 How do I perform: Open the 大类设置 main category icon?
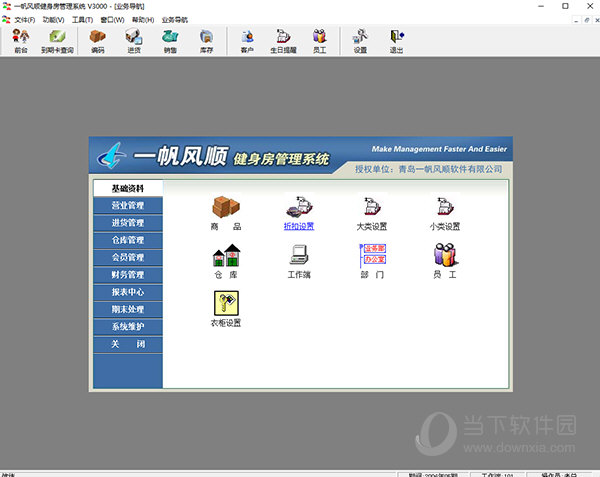click(372, 207)
